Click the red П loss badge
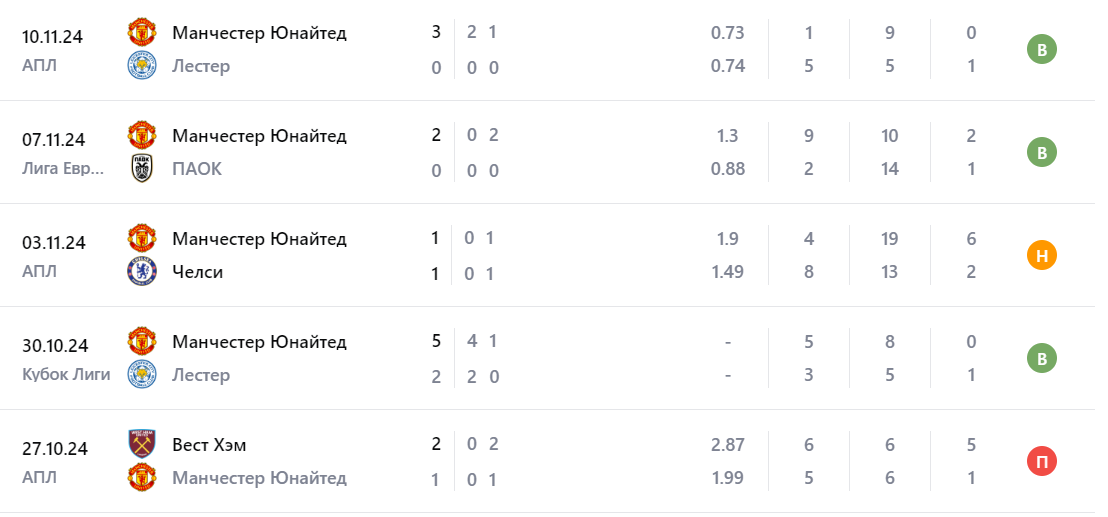 click(1041, 461)
